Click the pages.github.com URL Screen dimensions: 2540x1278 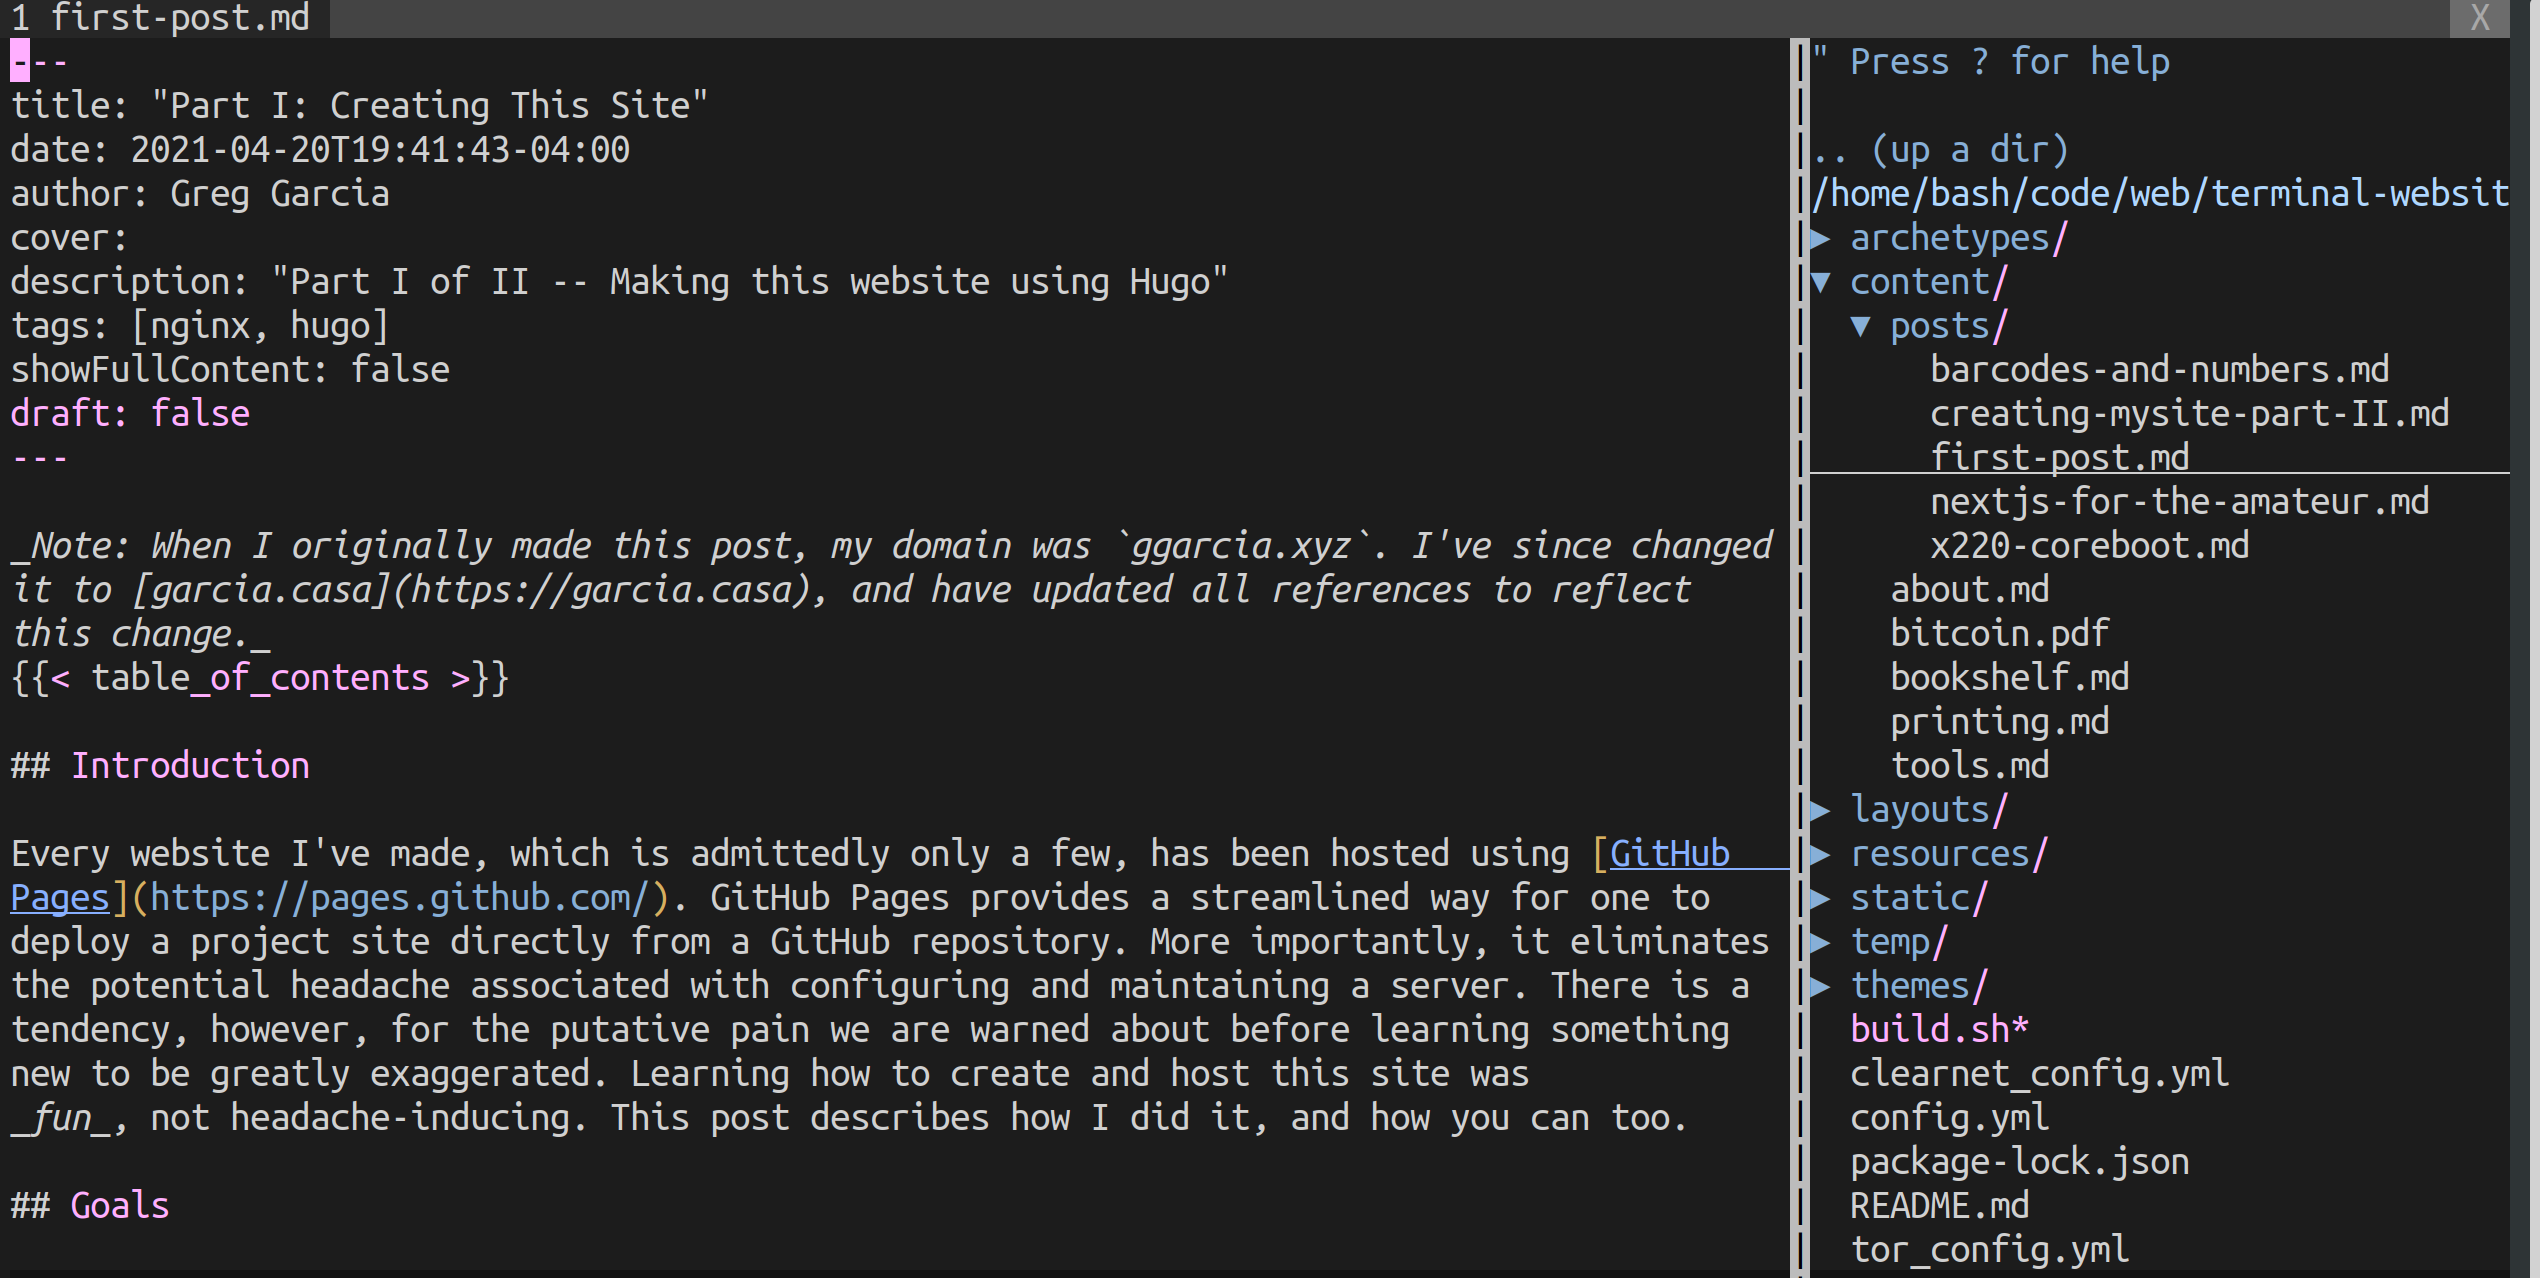pyautogui.click(x=400, y=898)
